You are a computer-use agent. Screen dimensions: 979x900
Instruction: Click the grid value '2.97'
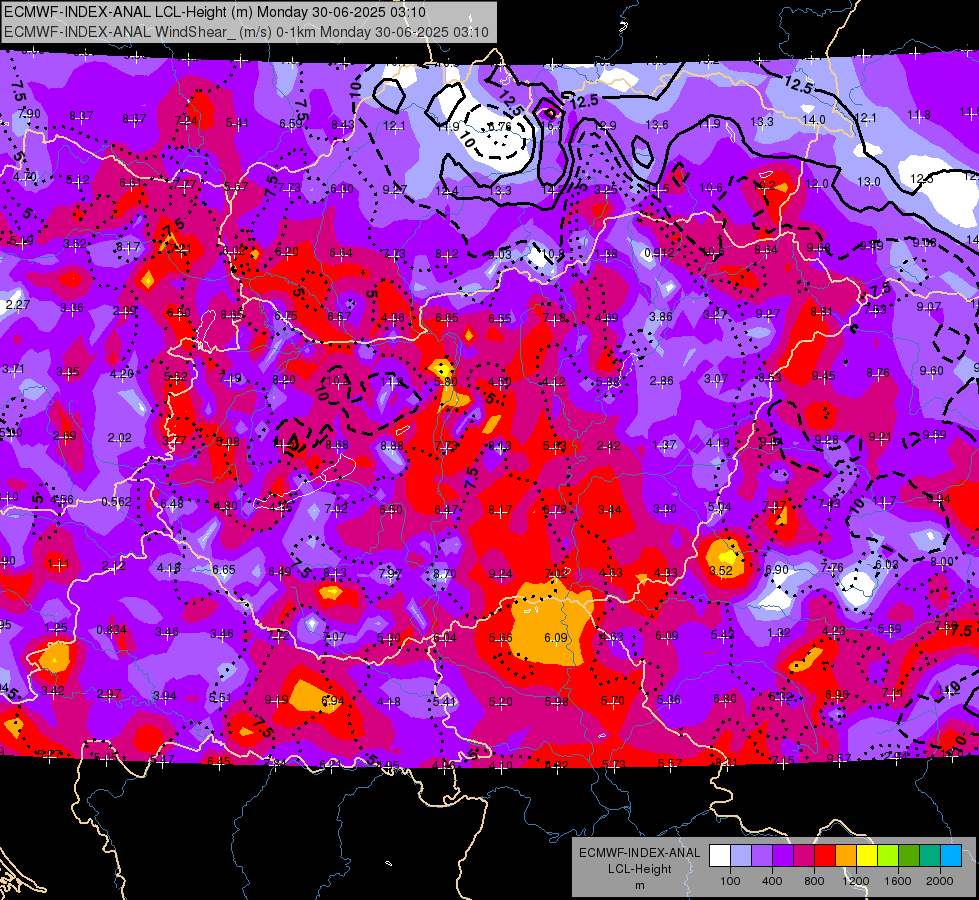click(109, 694)
